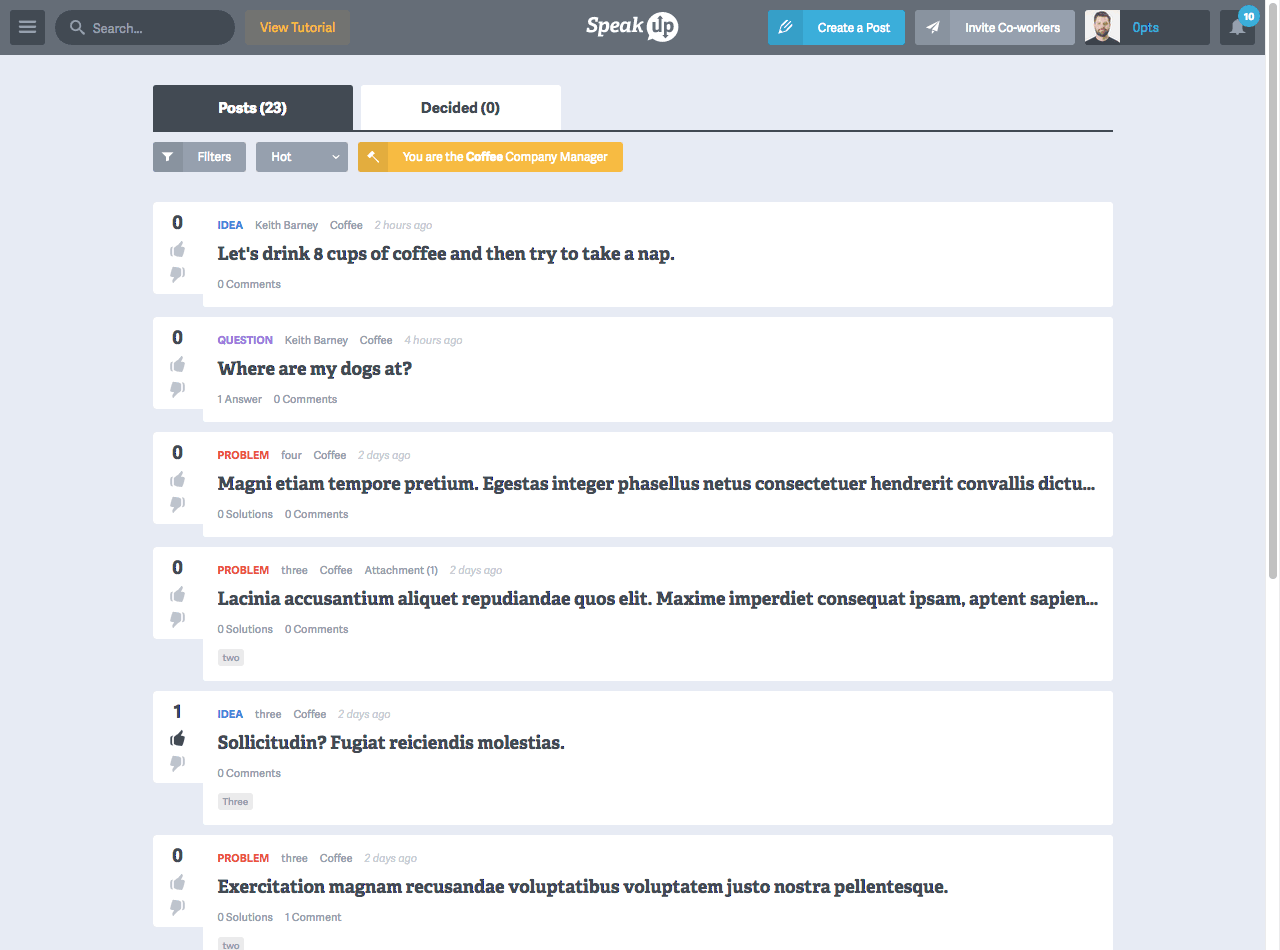Open the 0pts user points menu

pos(1165,28)
